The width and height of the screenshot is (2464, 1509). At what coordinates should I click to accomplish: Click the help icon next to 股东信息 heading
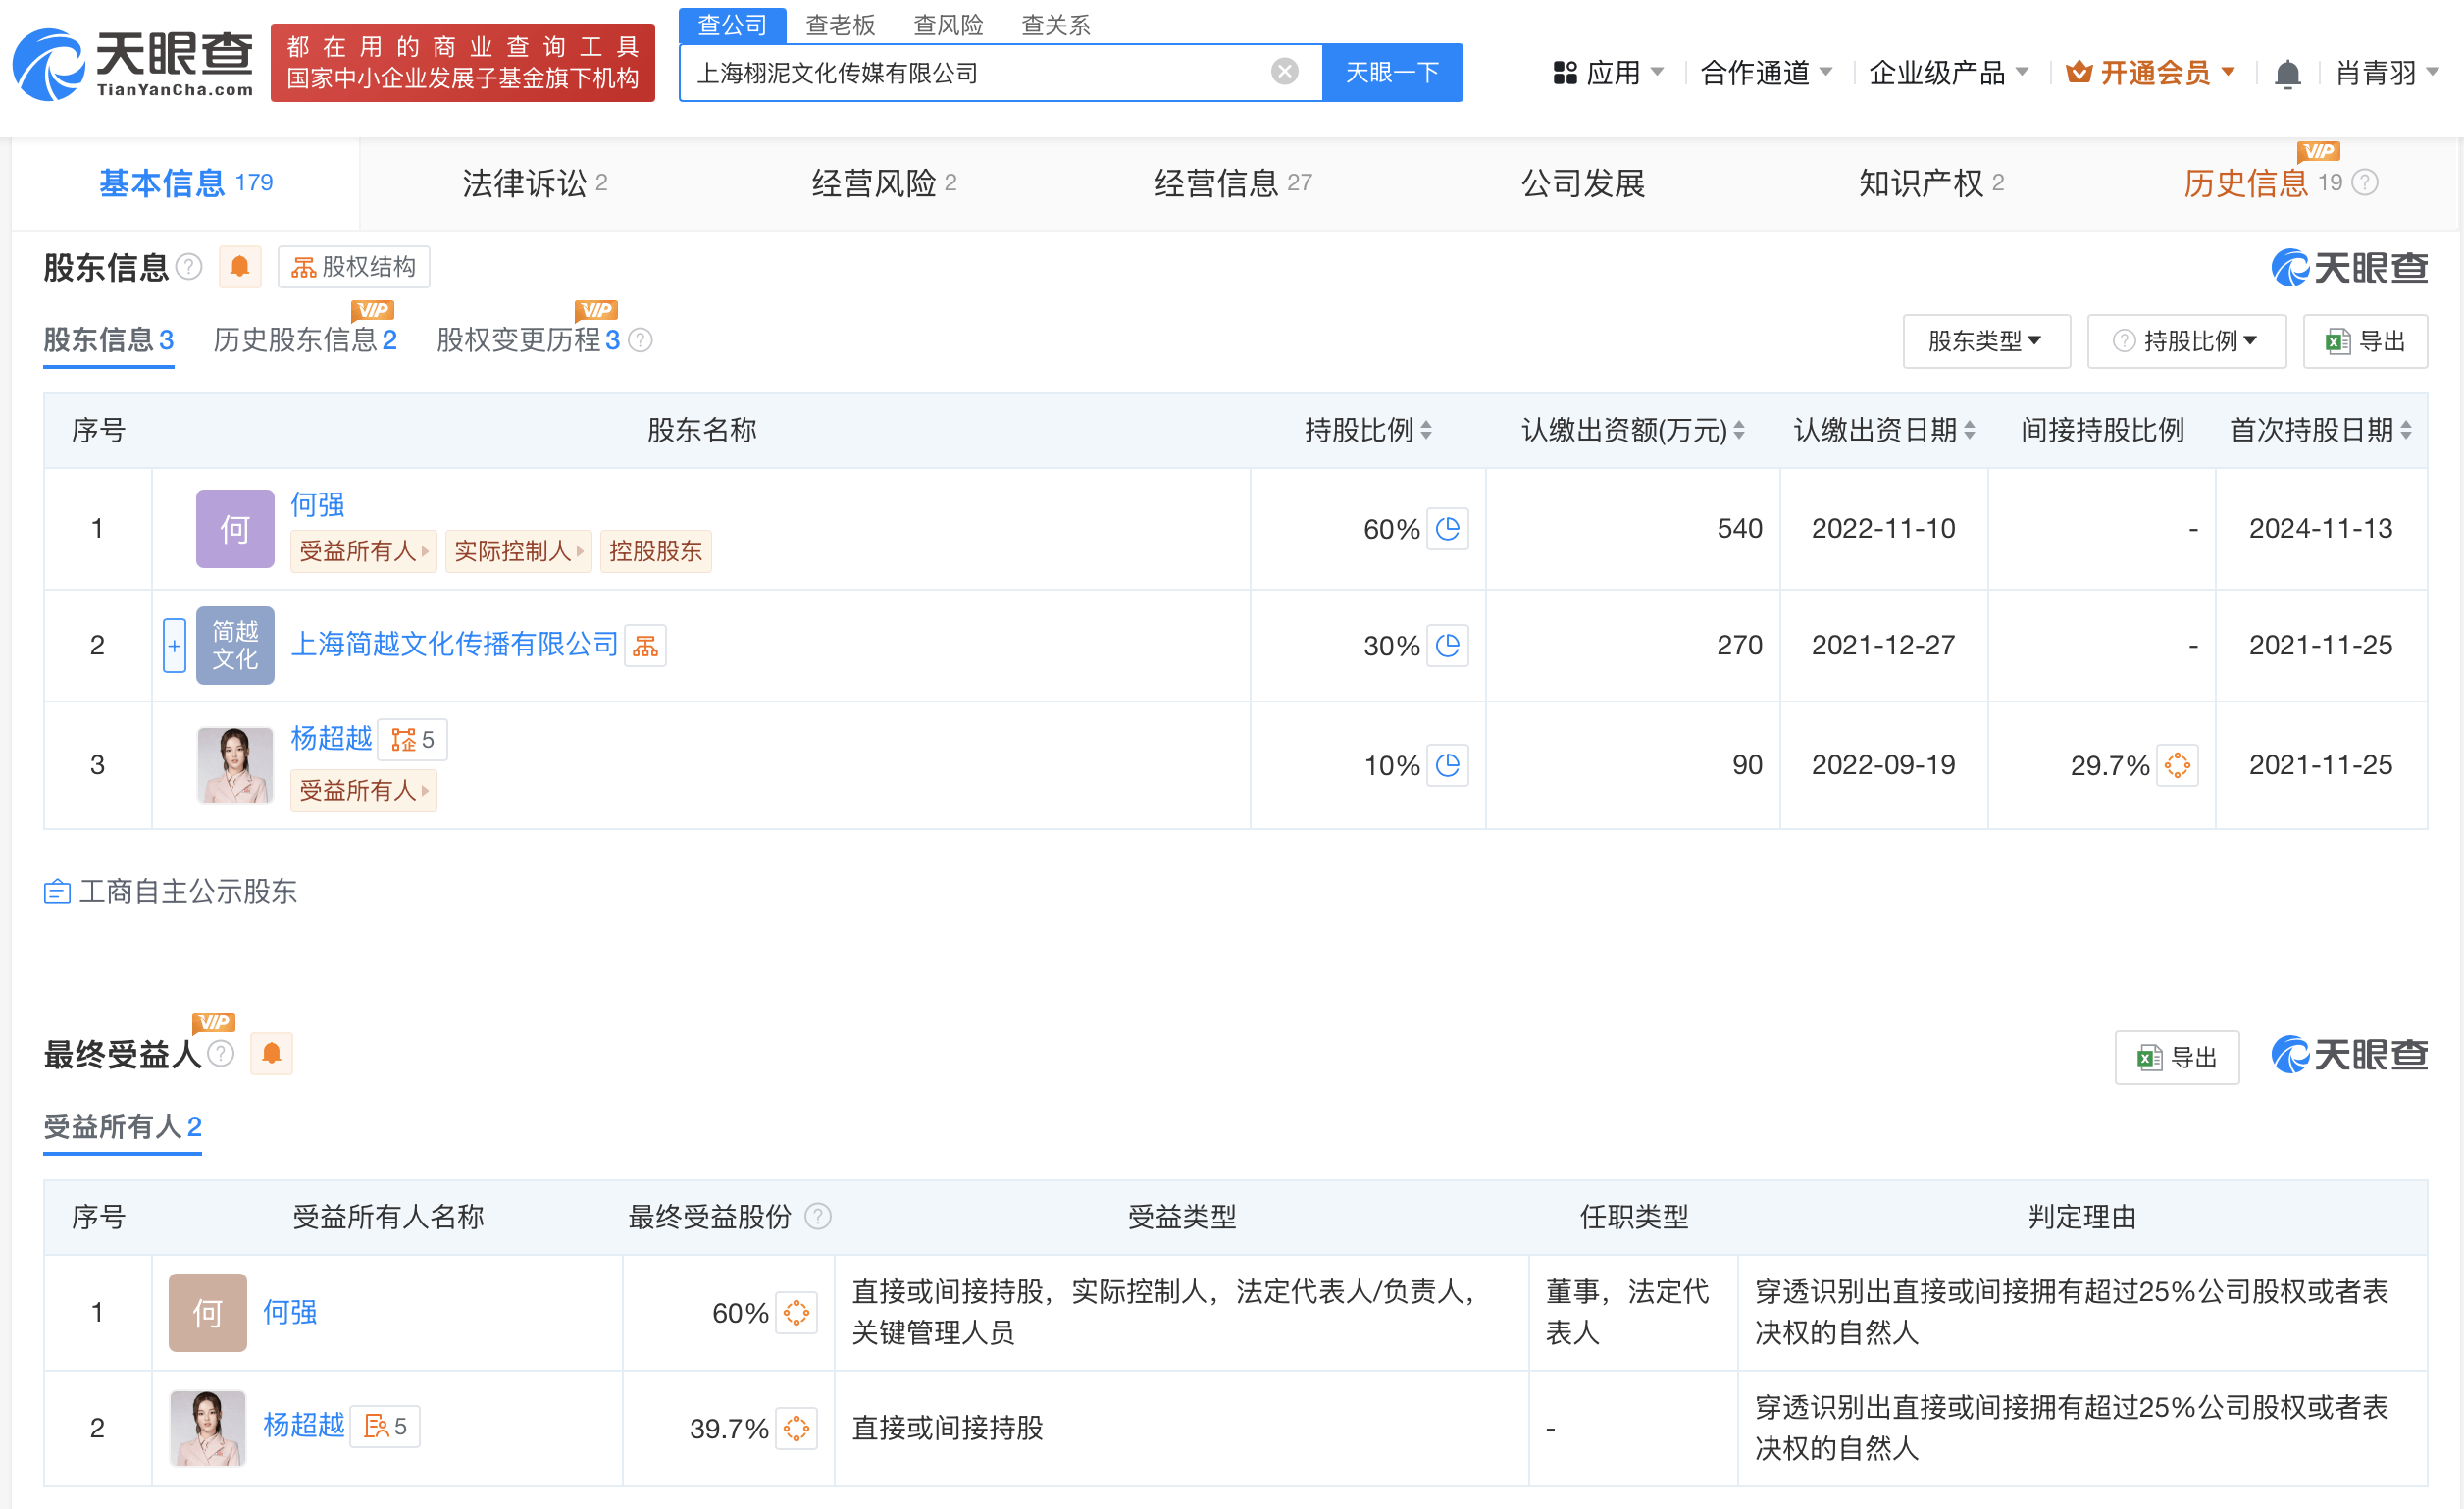click(189, 267)
